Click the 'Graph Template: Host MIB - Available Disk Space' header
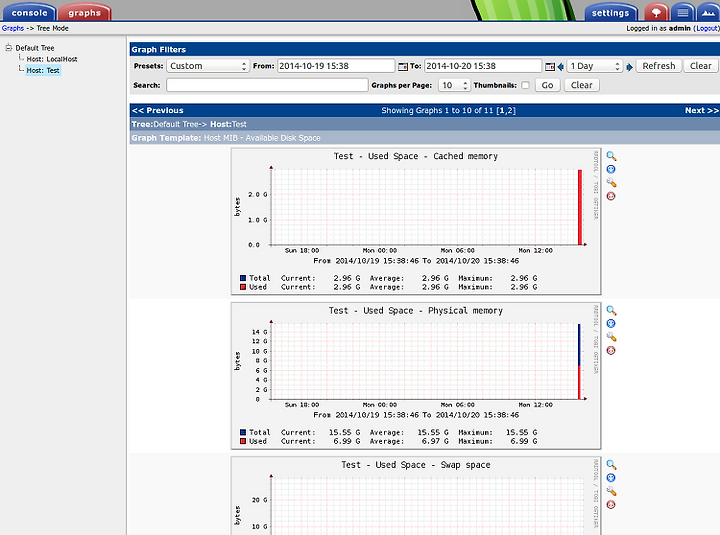The height and width of the screenshot is (535, 720). point(226,138)
